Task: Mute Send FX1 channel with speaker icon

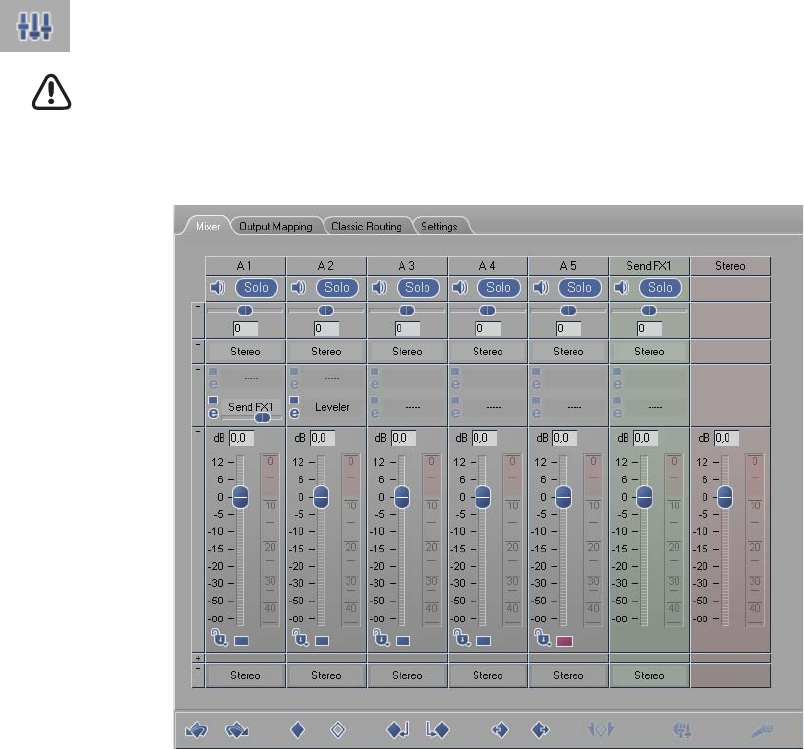Action: pyautogui.click(x=622, y=288)
